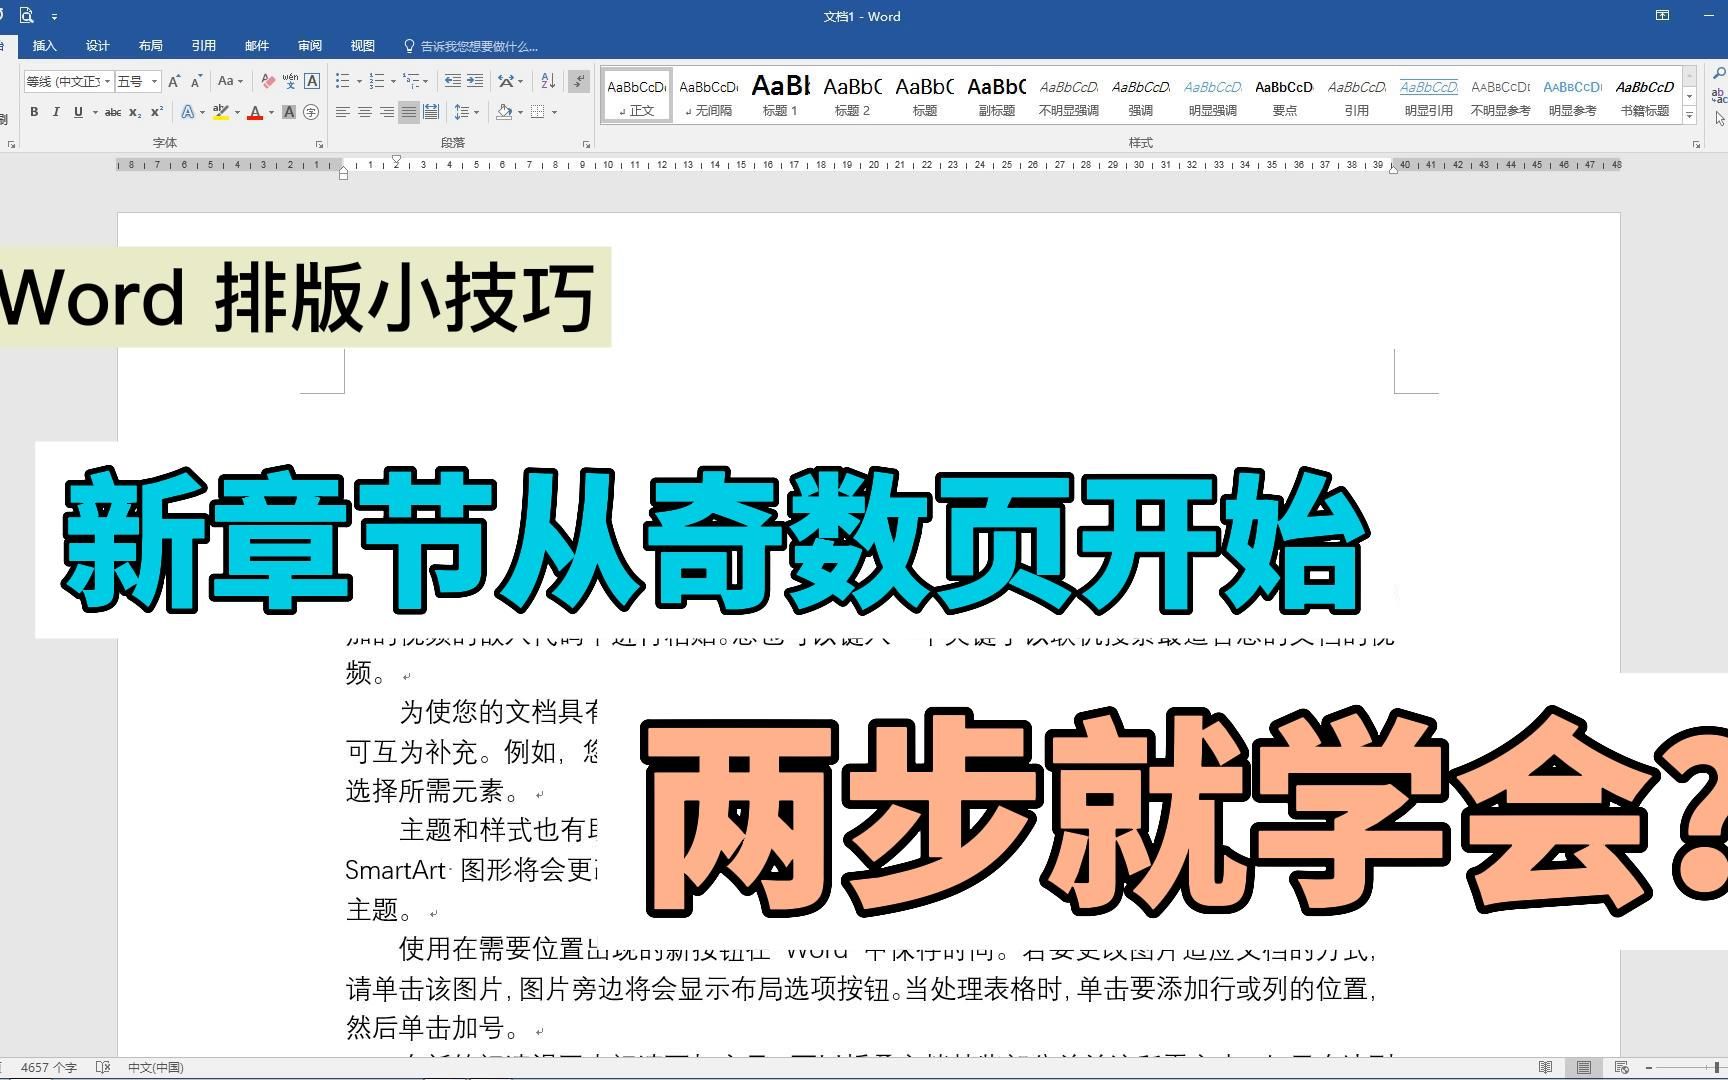Toggle Underline formatting
This screenshot has width=1728, height=1080.
coord(78,112)
